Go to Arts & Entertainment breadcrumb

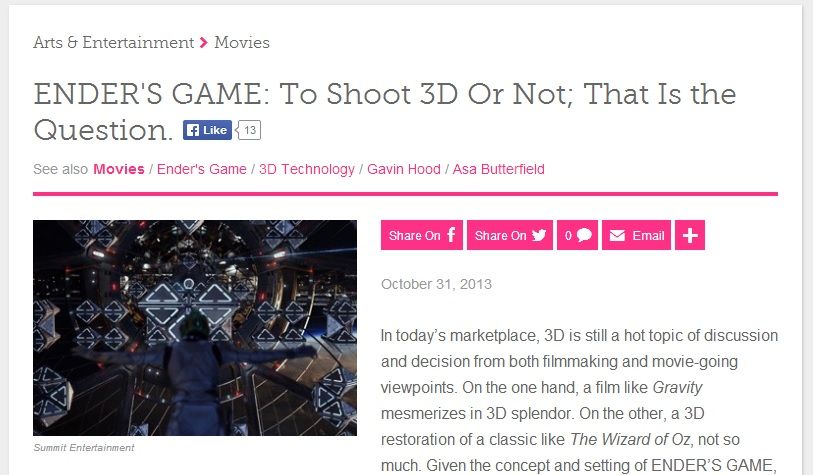pyautogui.click(x=114, y=42)
